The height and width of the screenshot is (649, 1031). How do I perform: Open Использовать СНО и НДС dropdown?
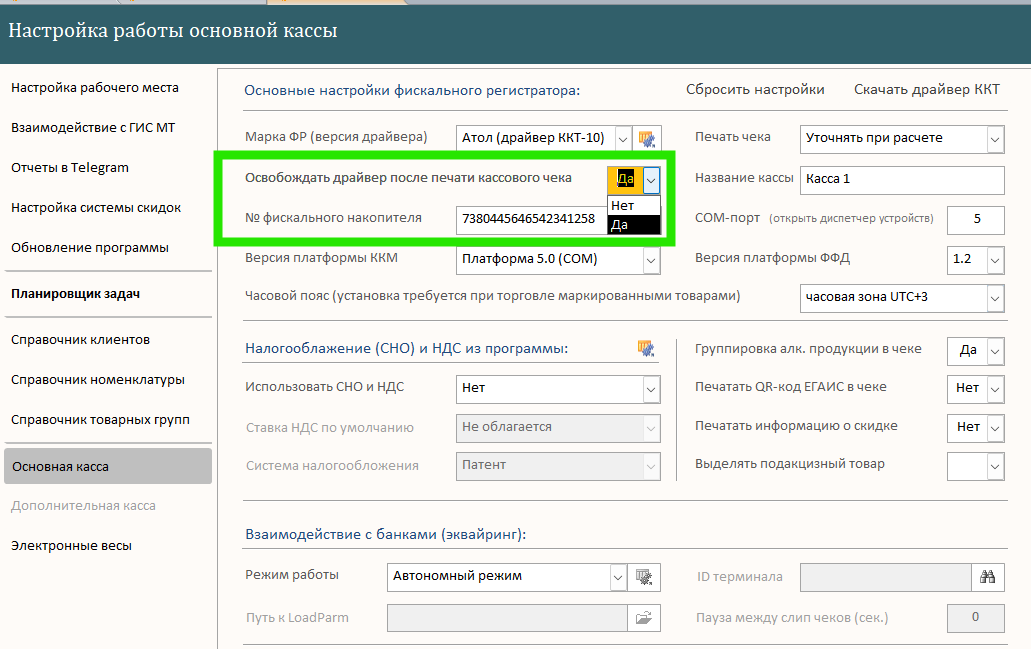pyautogui.click(x=651, y=389)
